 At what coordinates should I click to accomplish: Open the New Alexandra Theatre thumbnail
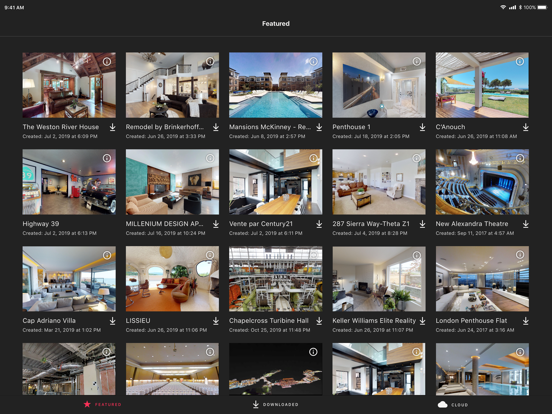pyautogui.click(x=482, y=182)
